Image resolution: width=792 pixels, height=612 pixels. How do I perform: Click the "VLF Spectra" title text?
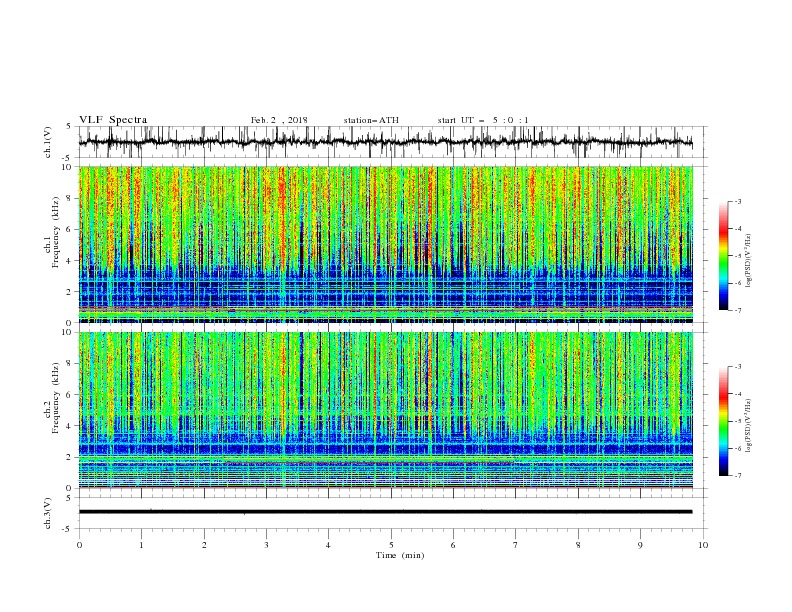click(113, 120)
